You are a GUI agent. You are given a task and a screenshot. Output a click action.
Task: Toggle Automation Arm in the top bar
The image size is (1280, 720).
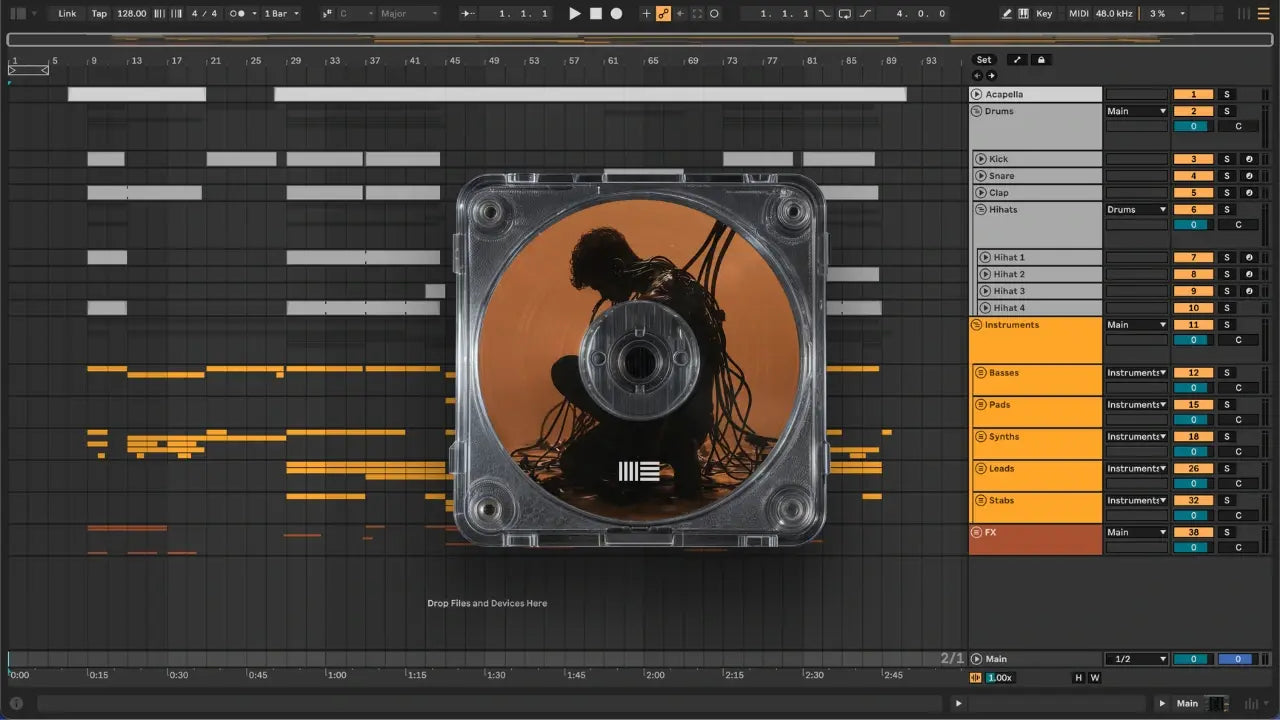[663, 14]
